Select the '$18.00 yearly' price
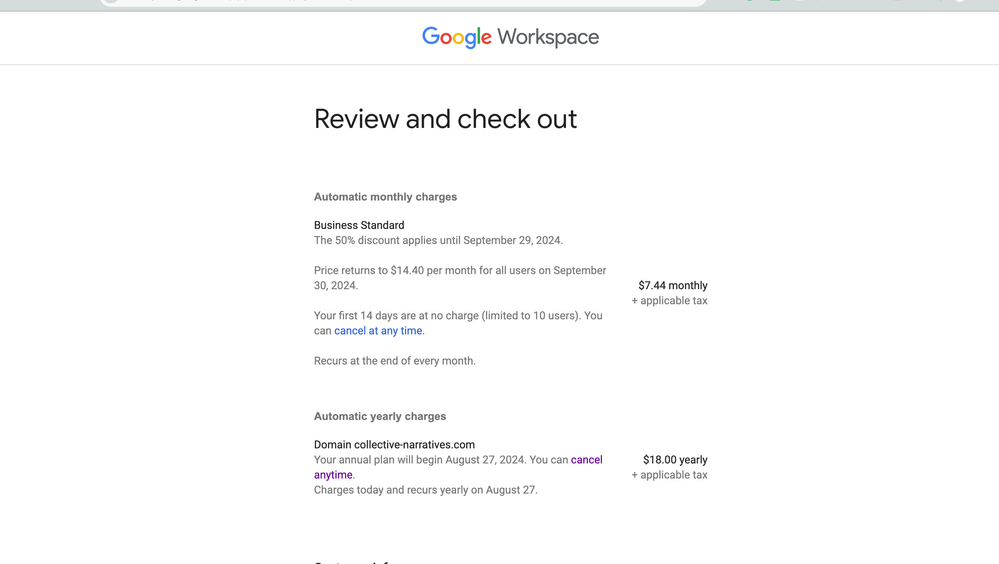 (x=675, y=460)
